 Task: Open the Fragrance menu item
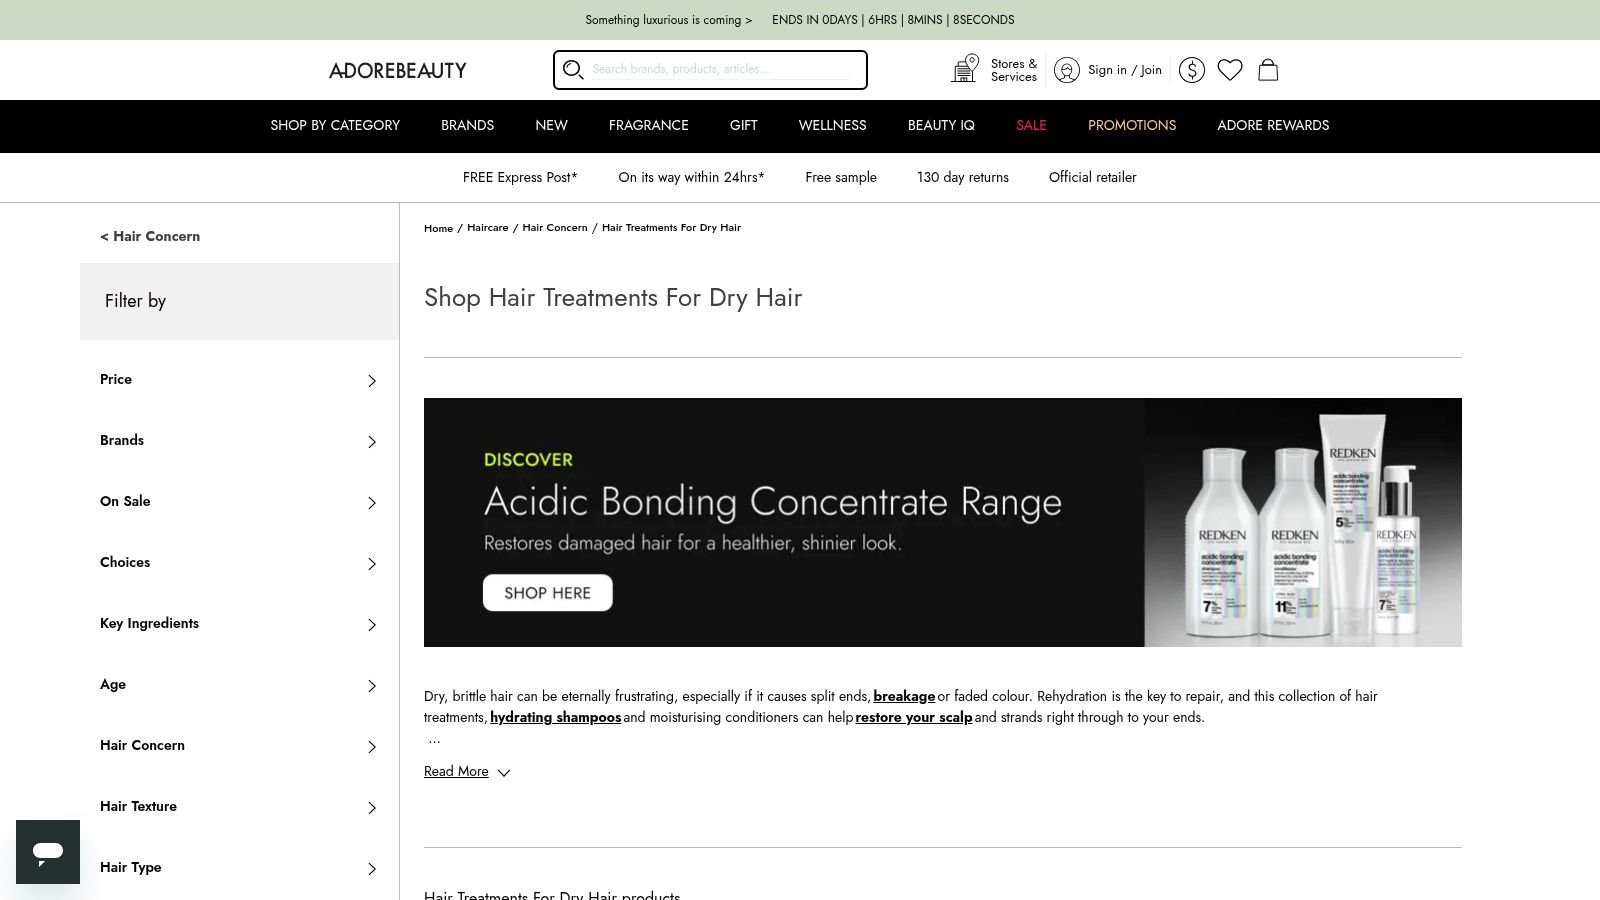tap(648, 126)
